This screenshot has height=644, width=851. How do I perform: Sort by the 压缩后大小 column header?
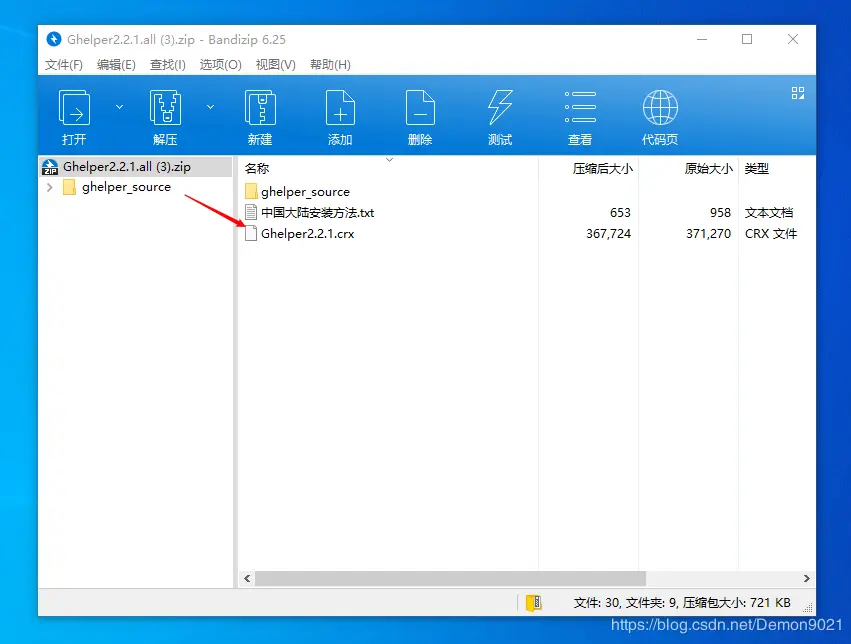point(602,169)
